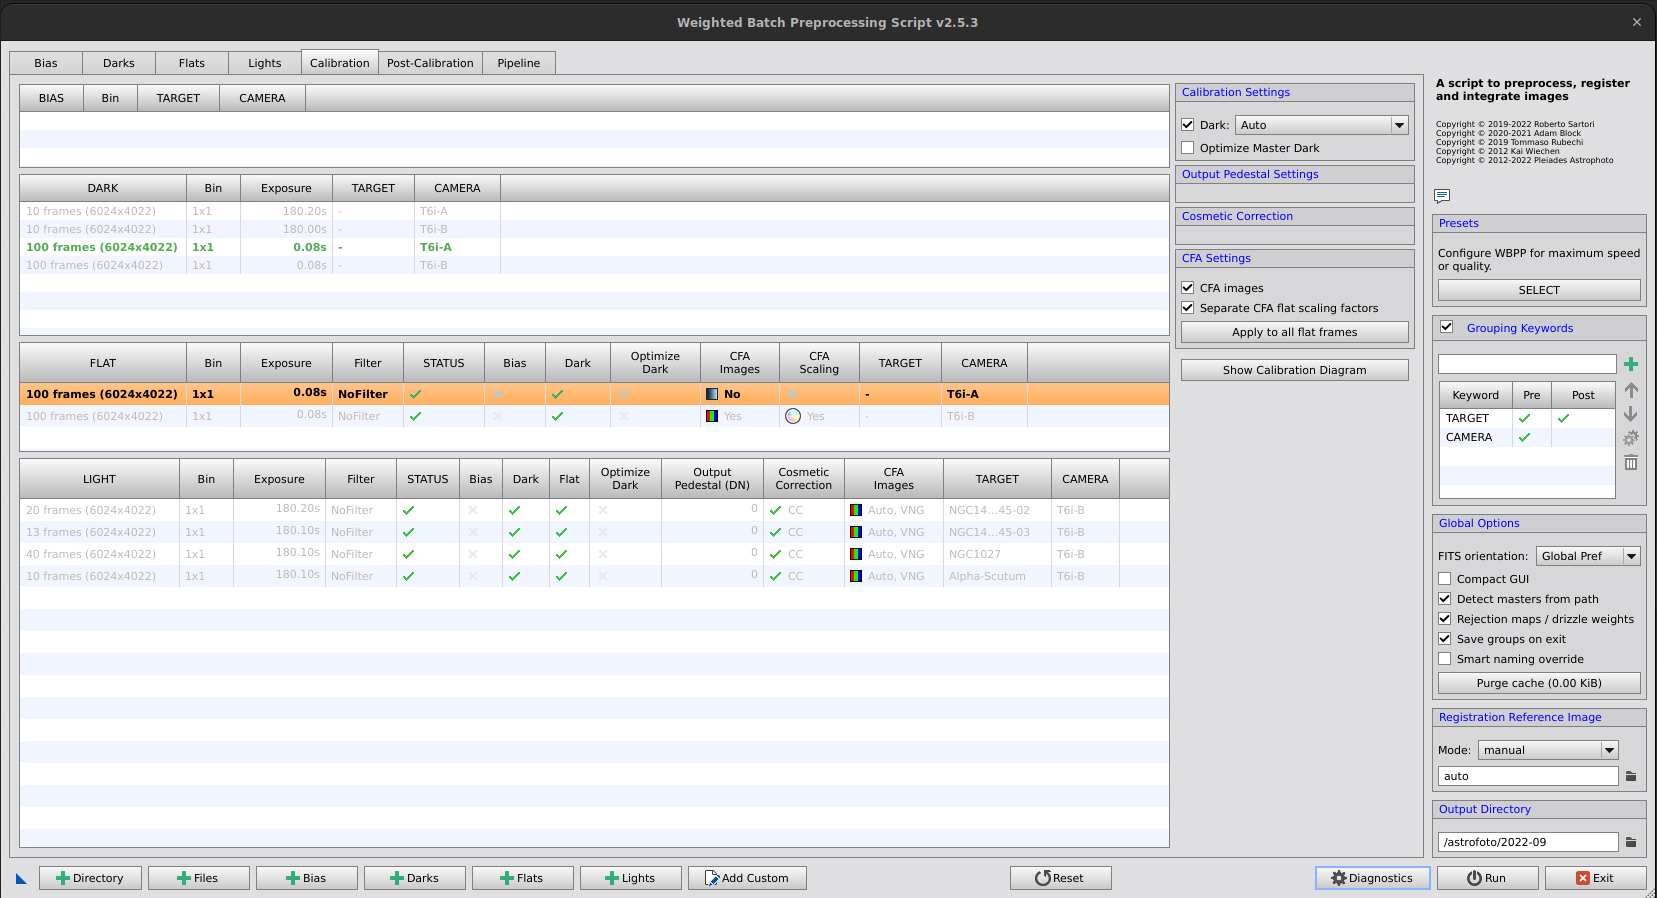1657x898 pixels.
Task: Switch to the Bias tab
Action: (46, 63)
